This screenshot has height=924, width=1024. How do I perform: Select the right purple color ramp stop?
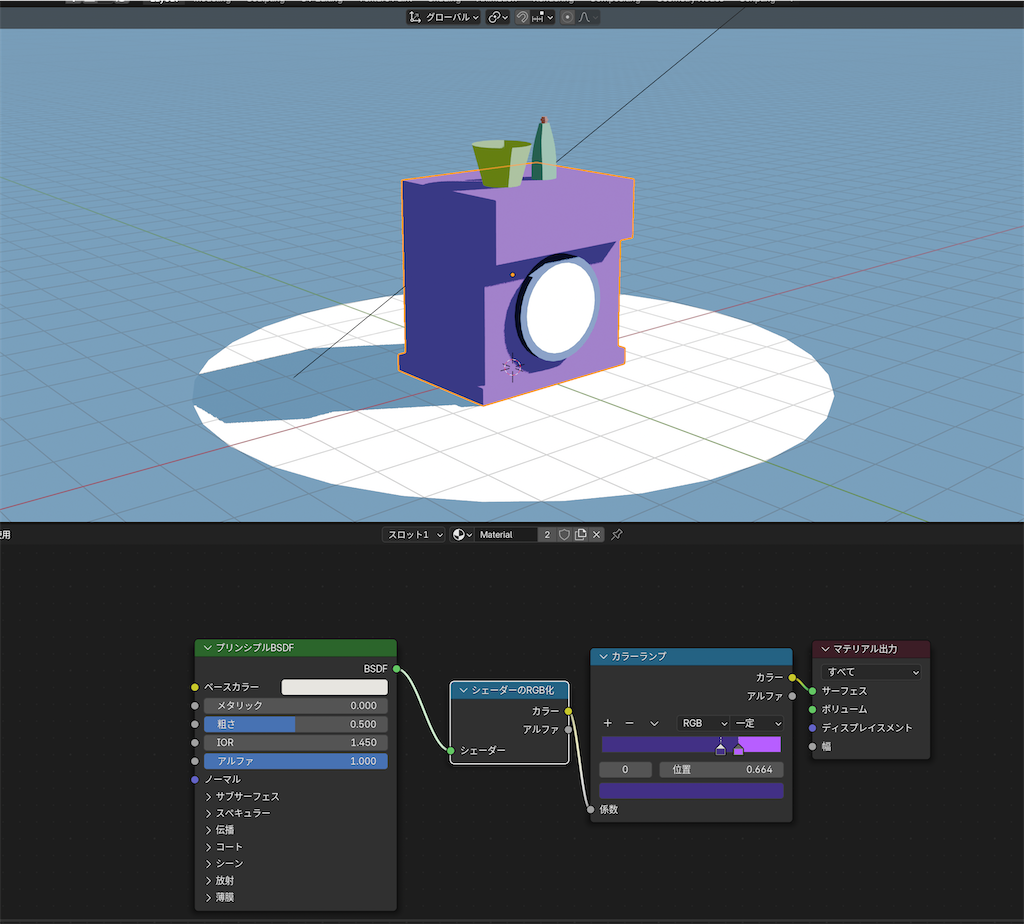click(739, 749)
